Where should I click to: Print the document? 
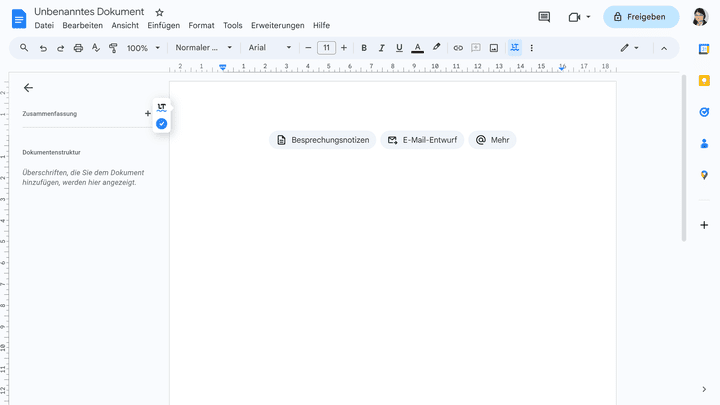pyautogui.click(x=78, y=48)
